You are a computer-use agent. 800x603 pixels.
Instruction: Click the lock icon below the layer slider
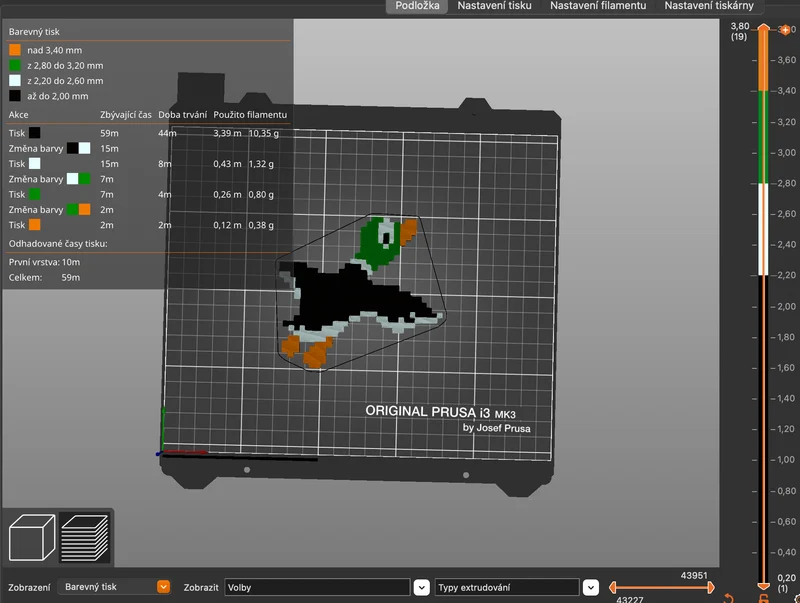tap(764, 598)
